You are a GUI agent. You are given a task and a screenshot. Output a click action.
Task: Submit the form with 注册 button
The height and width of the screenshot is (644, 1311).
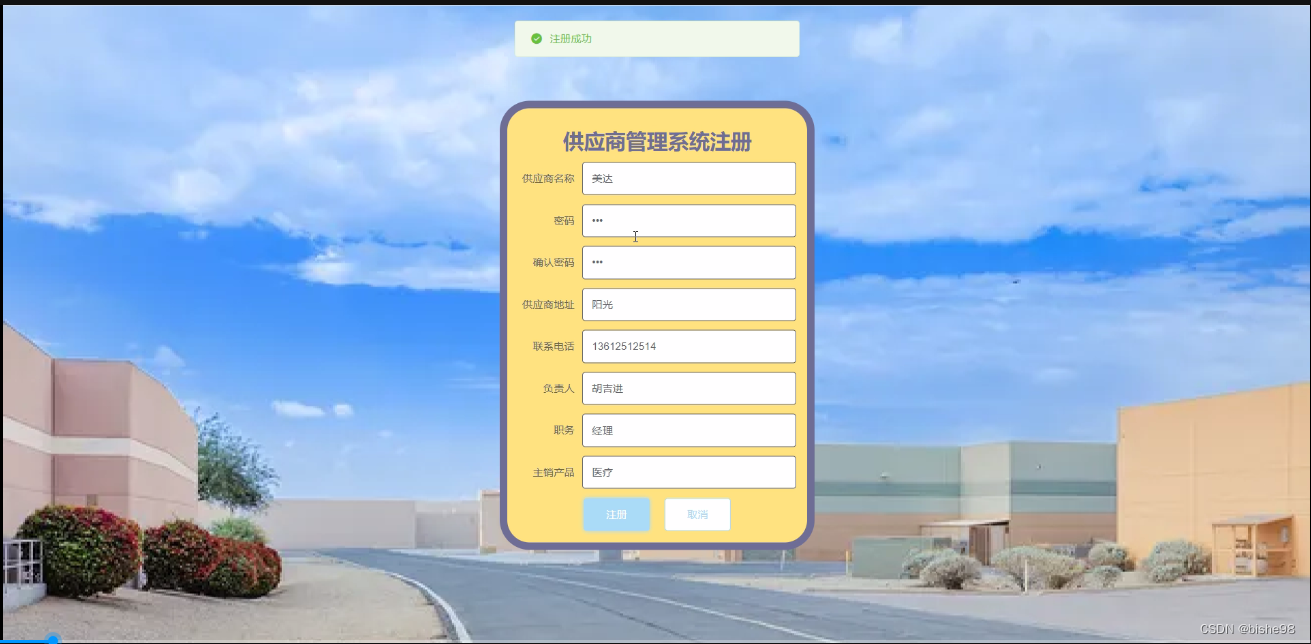click(617, 515)
